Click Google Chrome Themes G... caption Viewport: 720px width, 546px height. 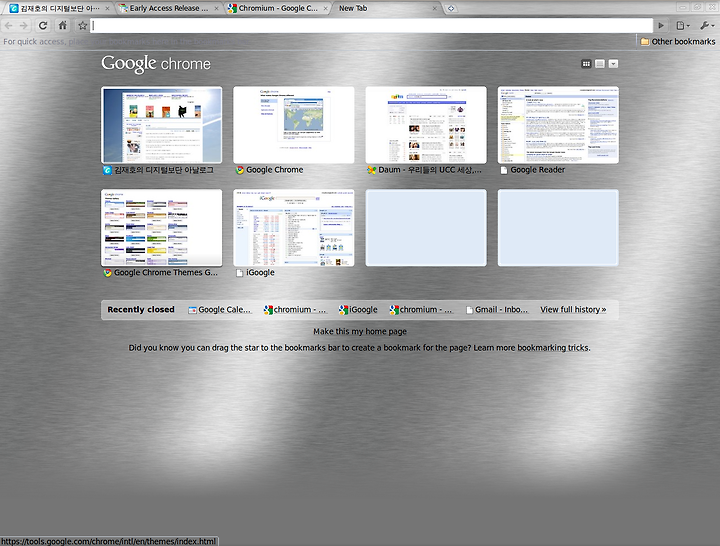[166, 273]
